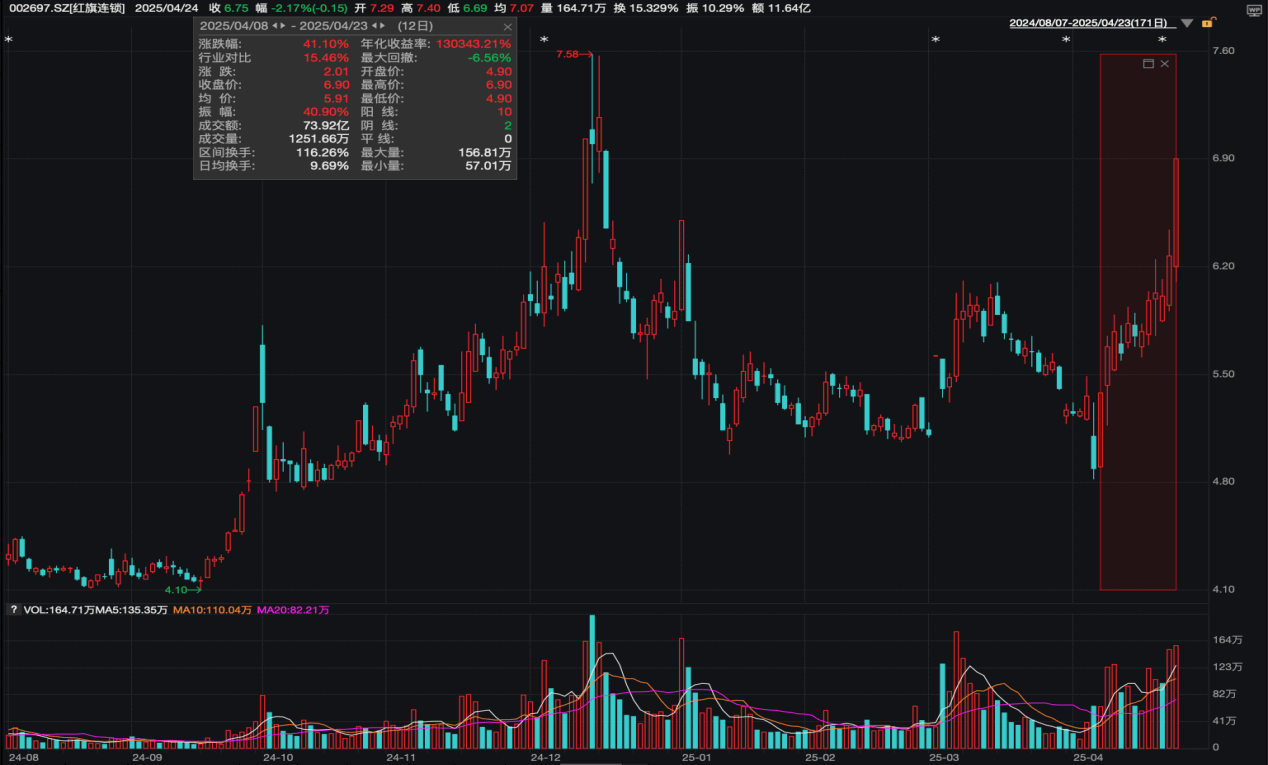Click the rightmost asterisk marker above selection
Image resolution: width=1268 pixels, height=765 pixels.
coord(1162,40)
